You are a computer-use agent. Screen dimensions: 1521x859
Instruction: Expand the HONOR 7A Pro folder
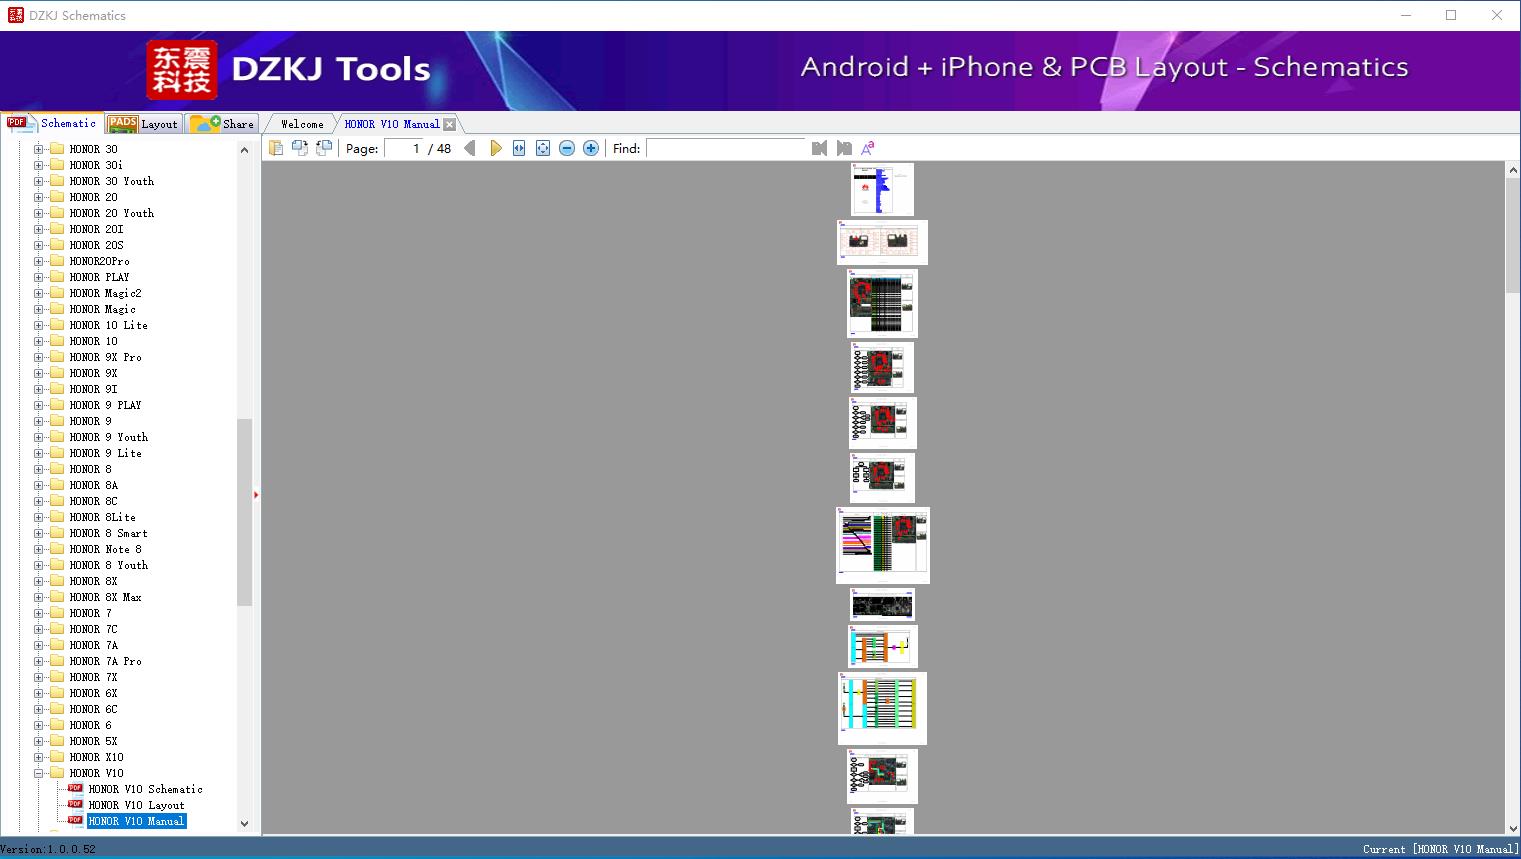[x=39, y=661]
